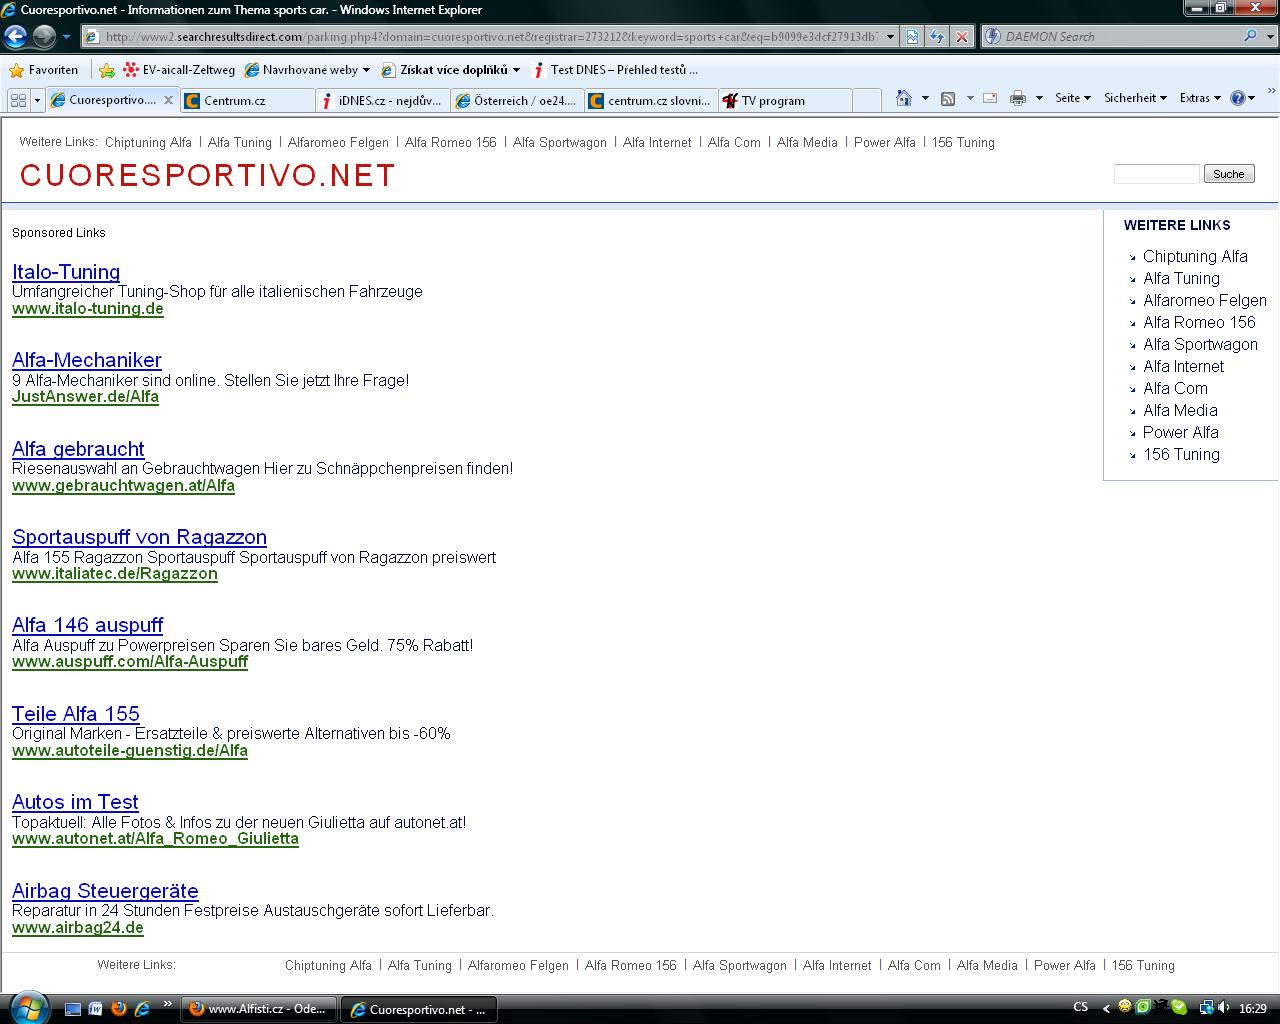Image resolution: width=1280 pixels, height=1024 pixels.
Task: Click Chiptuning Alfa in the Weitere Links sidebar
Action: [1195, 256]
